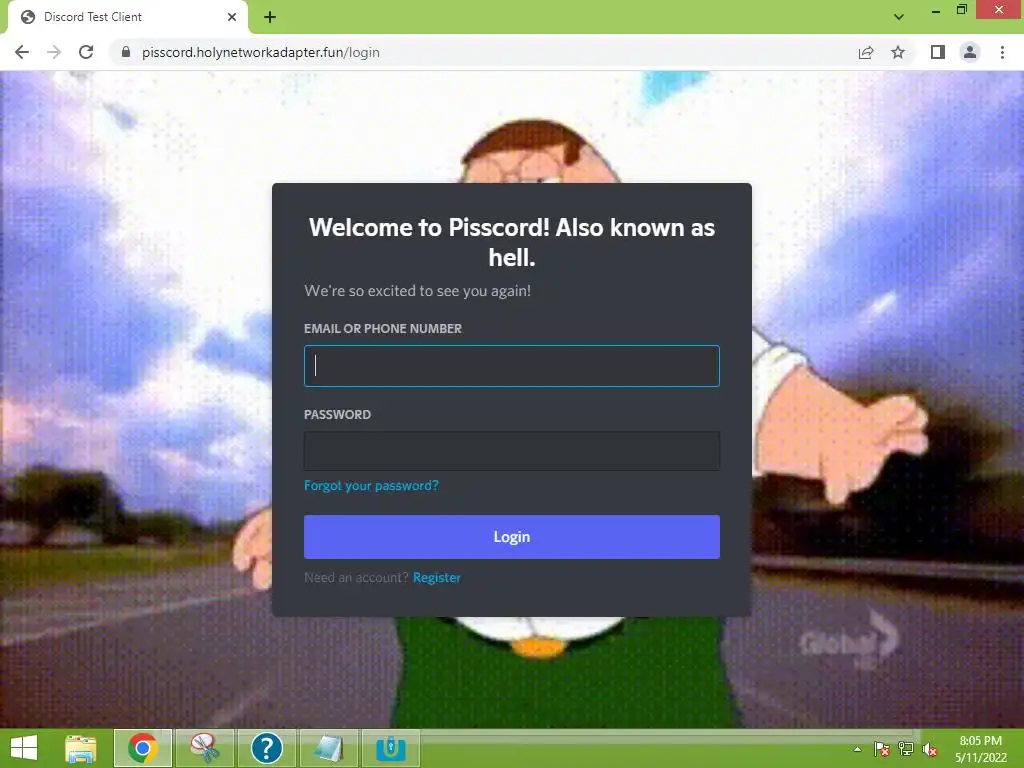Open the tab search chevron
This screenshot has width=1024, height=768.
pos(899,17)
